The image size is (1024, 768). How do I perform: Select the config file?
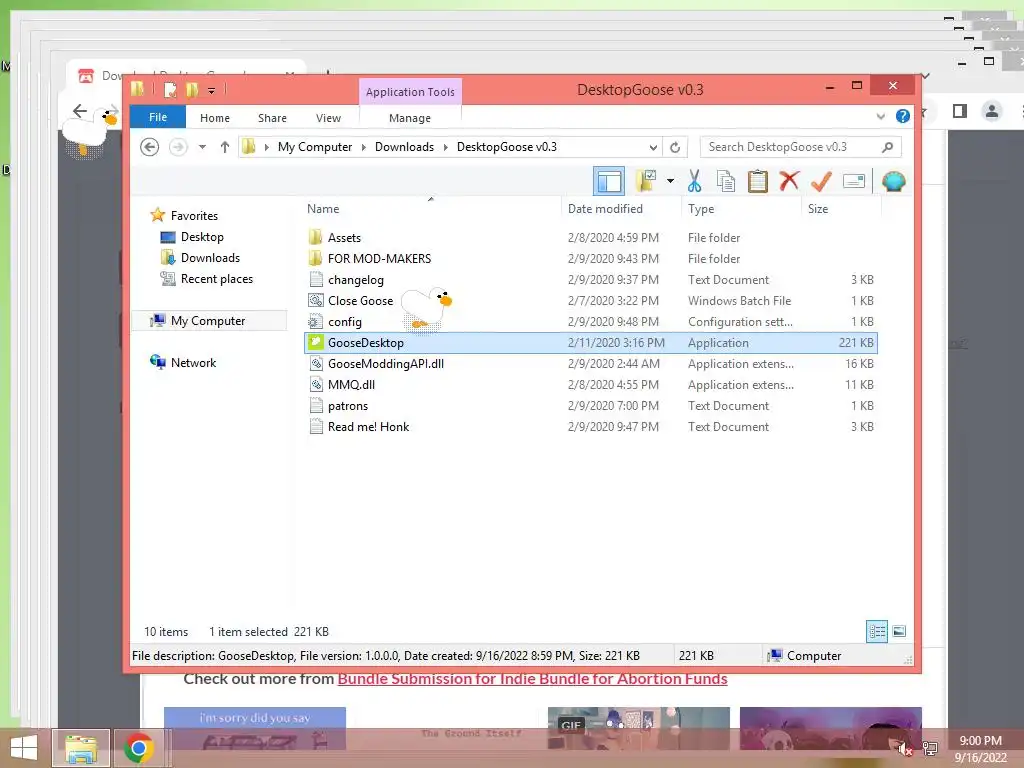click(x=590, y=321)
